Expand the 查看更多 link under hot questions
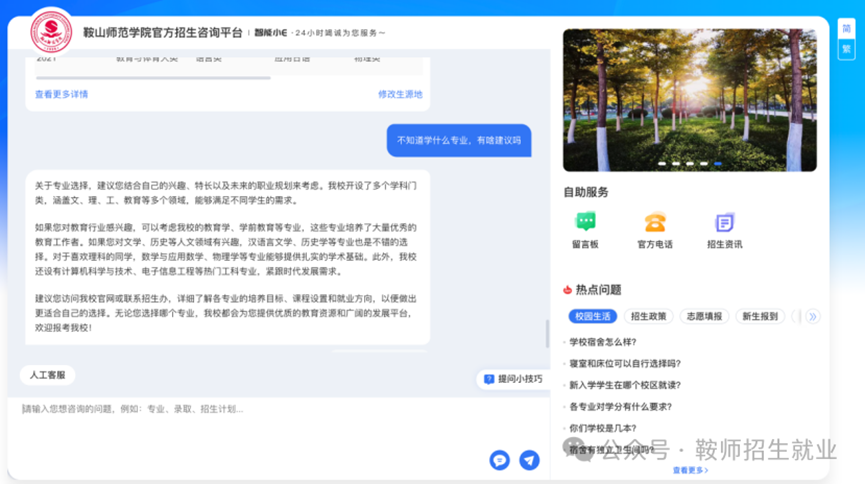This screenshot has width=865, height=484. (690, 470)
